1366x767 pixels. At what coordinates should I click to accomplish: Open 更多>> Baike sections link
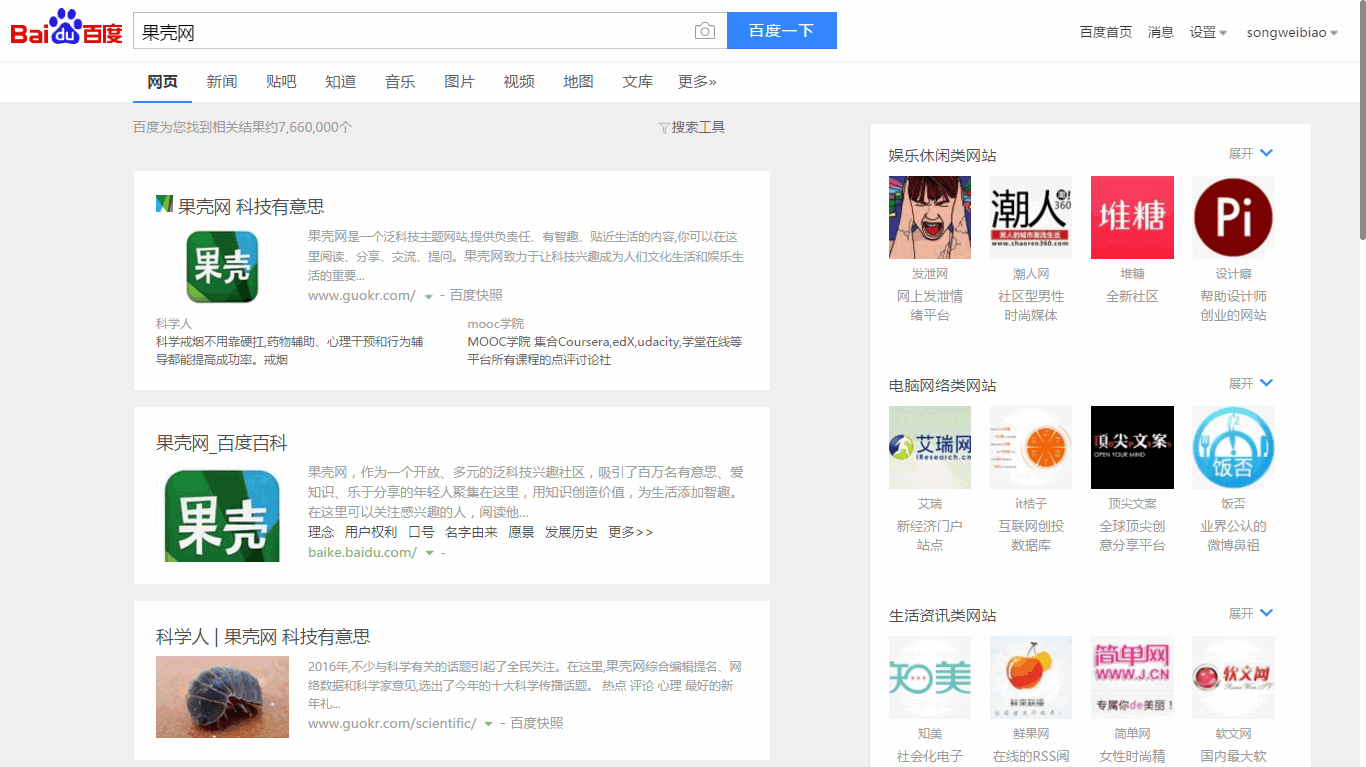point(630,532)
